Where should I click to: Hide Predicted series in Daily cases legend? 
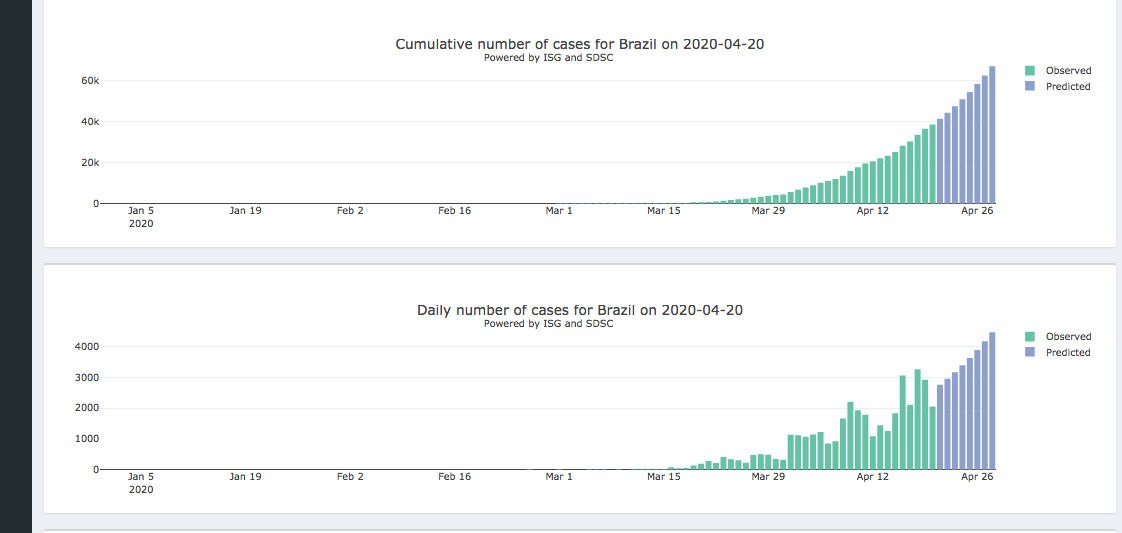[x=1067, y=353]
